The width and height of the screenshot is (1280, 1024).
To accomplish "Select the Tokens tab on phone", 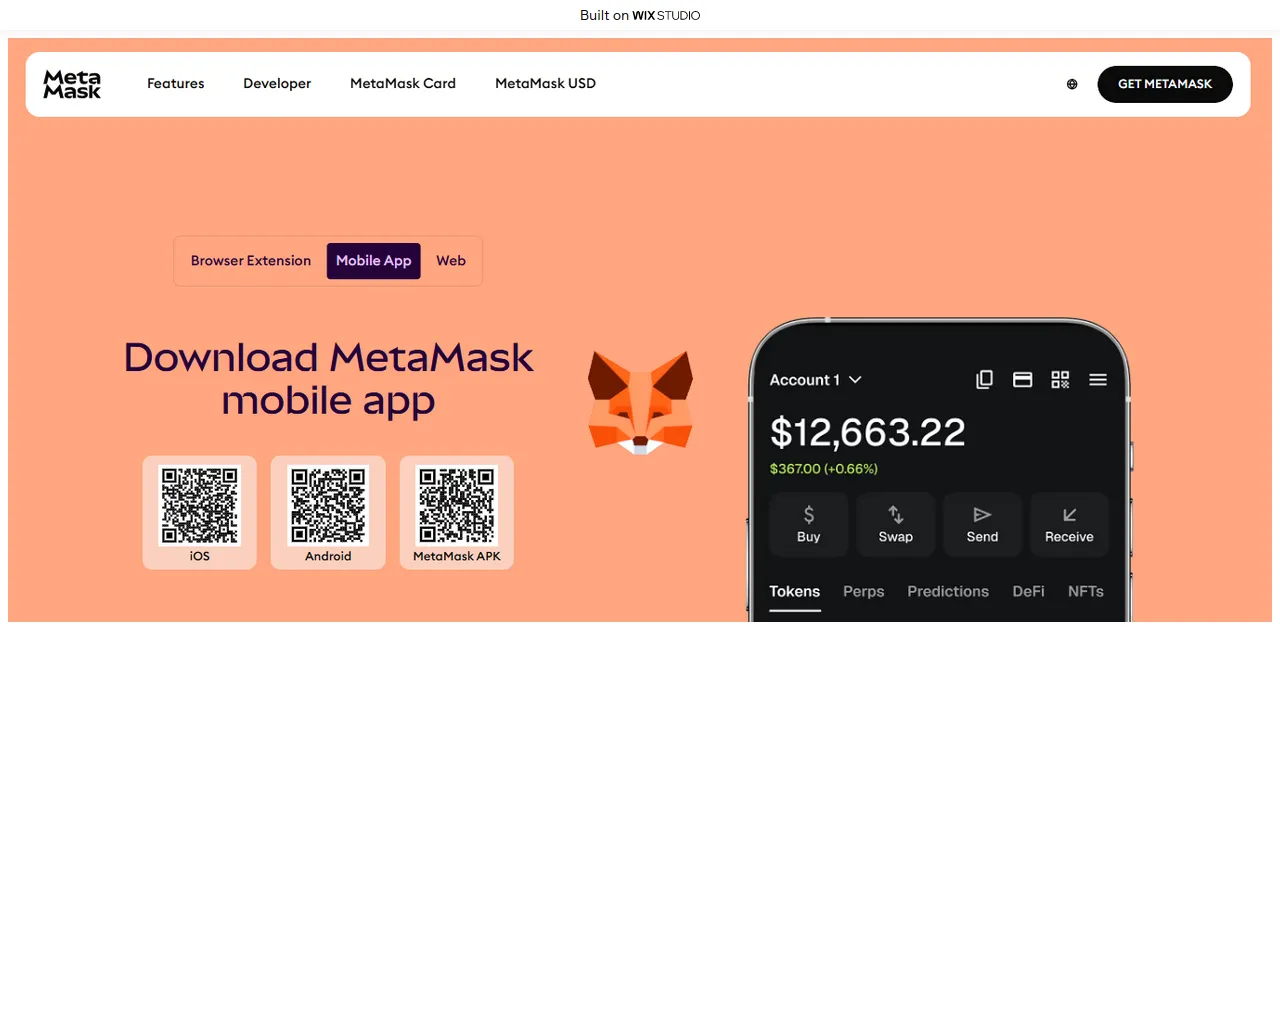I will (x=795, y=592).
